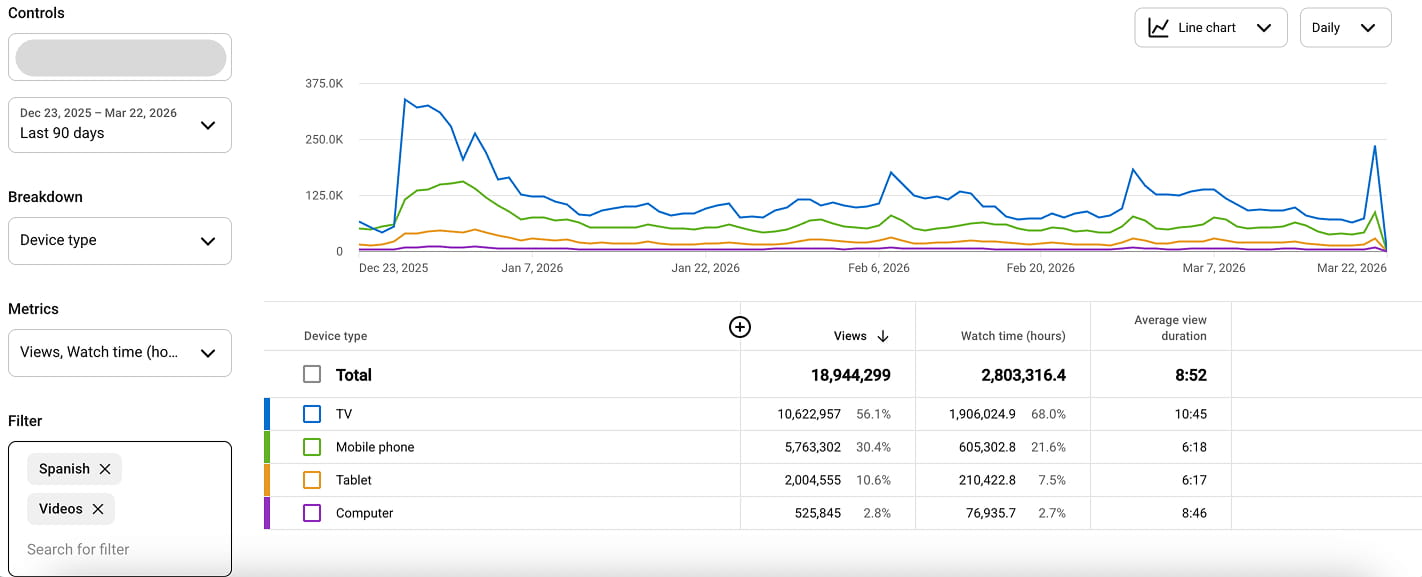Change the Daily granularity dropdown
This screenshot has width=1422, height=577.
1345,27
